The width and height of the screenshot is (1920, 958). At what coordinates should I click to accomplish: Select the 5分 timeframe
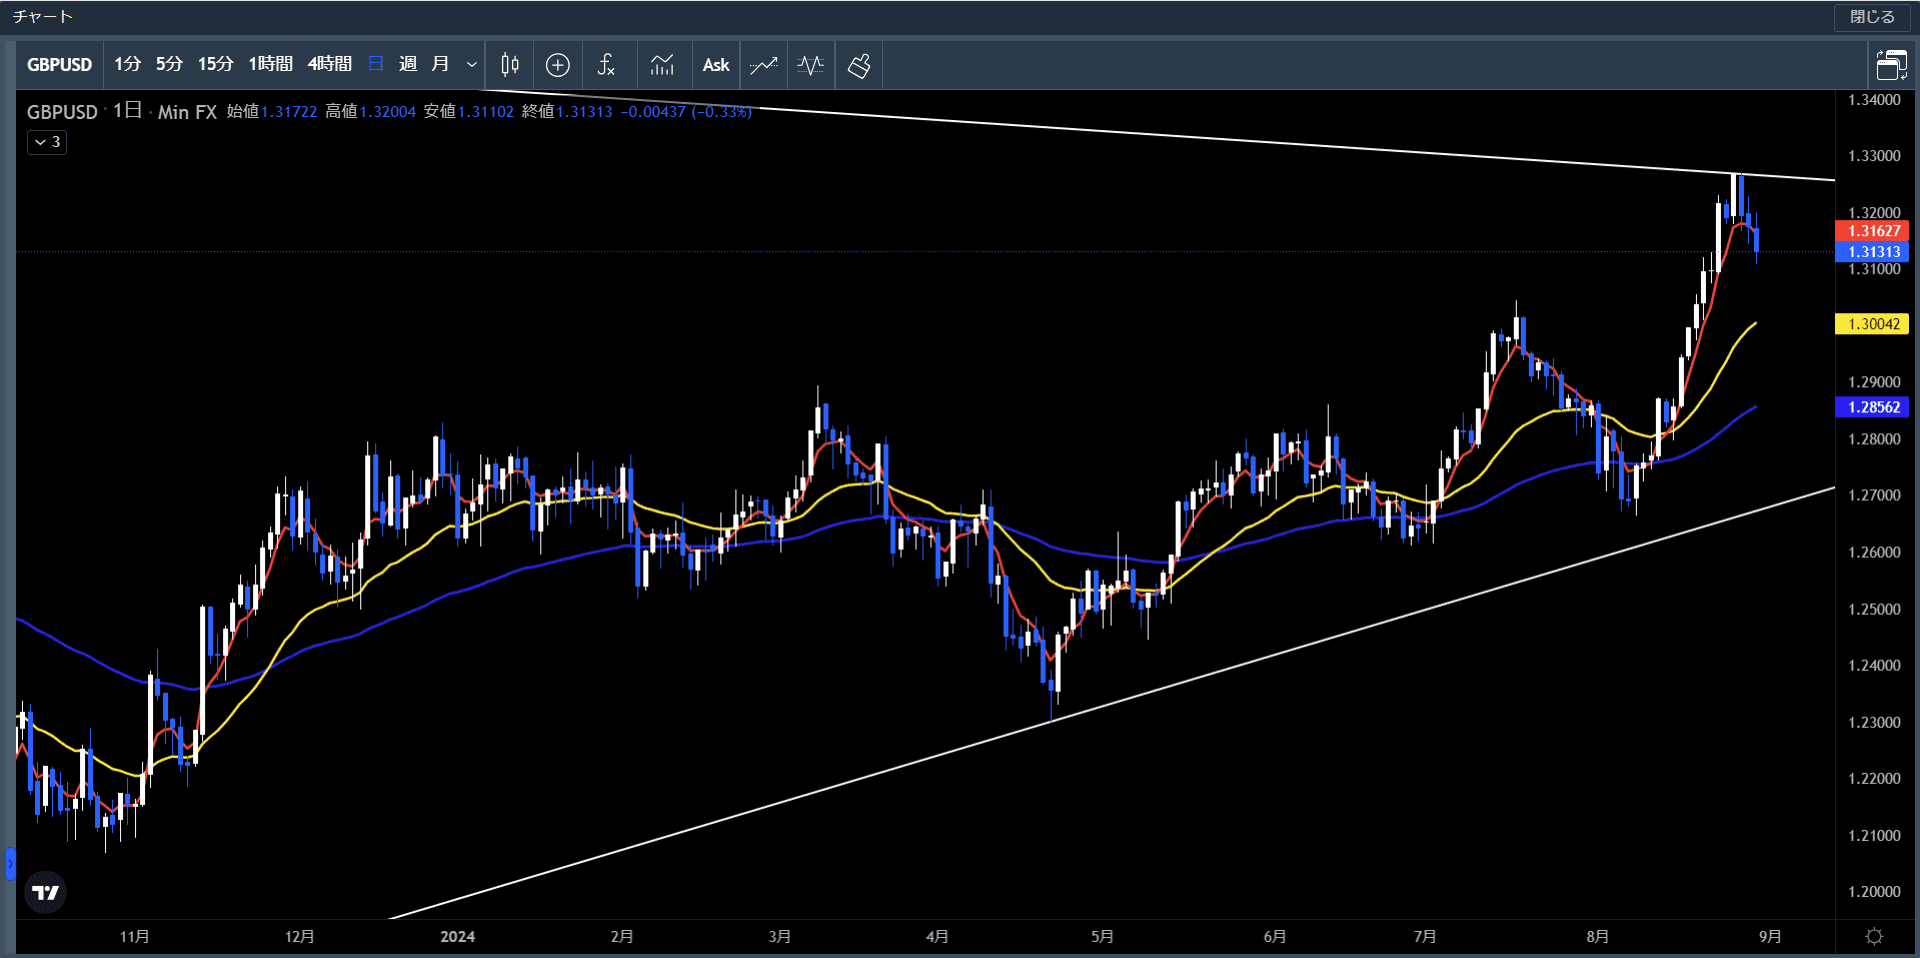pyautogui.click(x=169, y=64)
